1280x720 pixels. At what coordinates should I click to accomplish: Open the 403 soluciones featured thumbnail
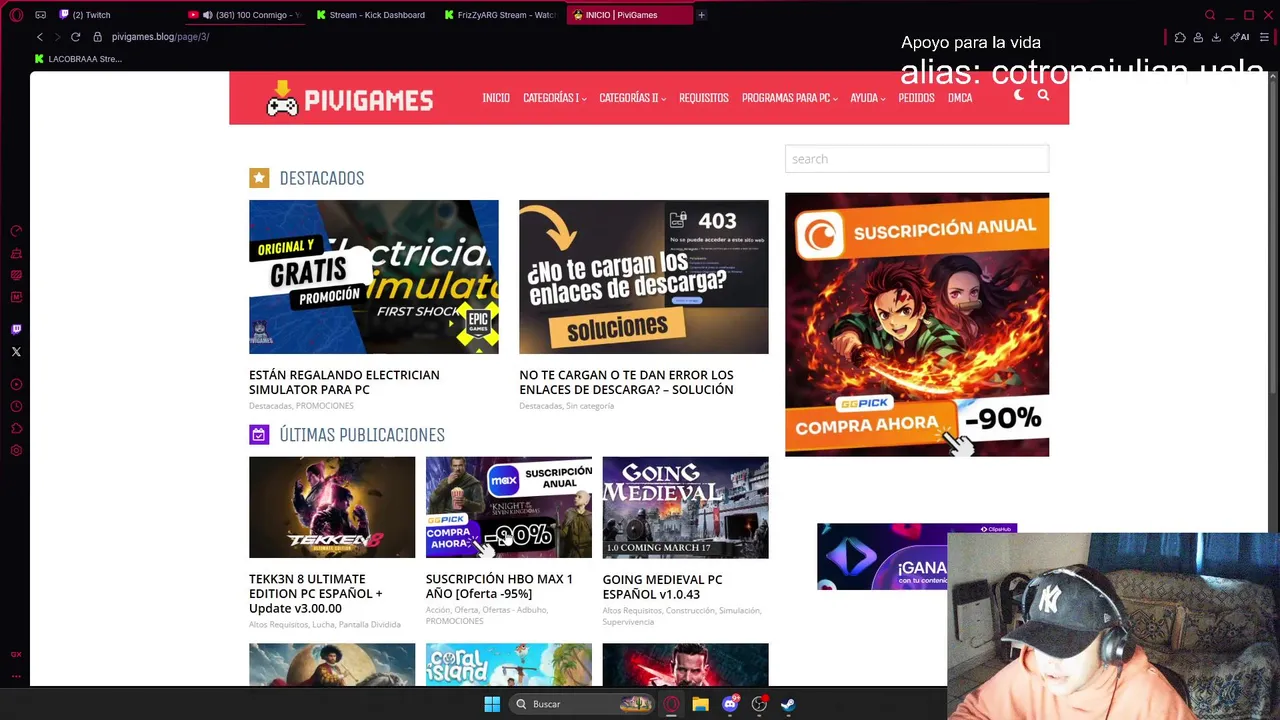[x=644, y=277]
